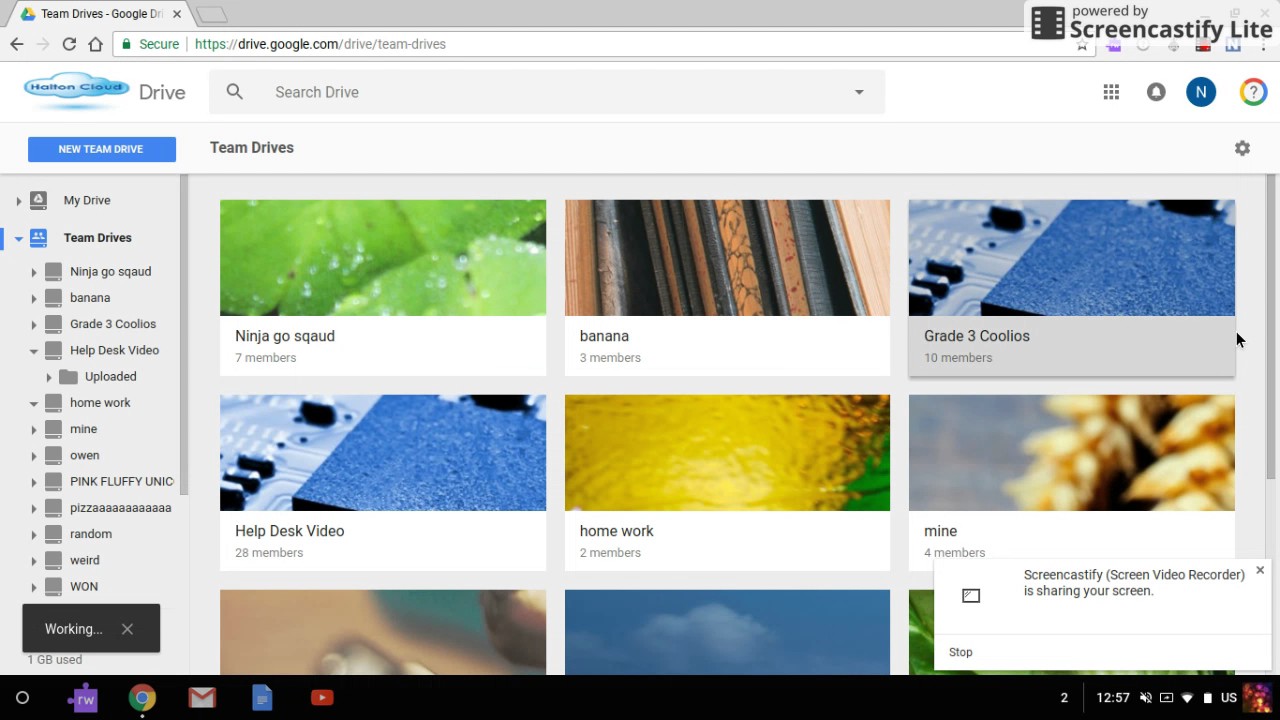This screenshot has height=720, width=1280.
Task: Expand banana drive tree arrow
Action: pos(33,298)
